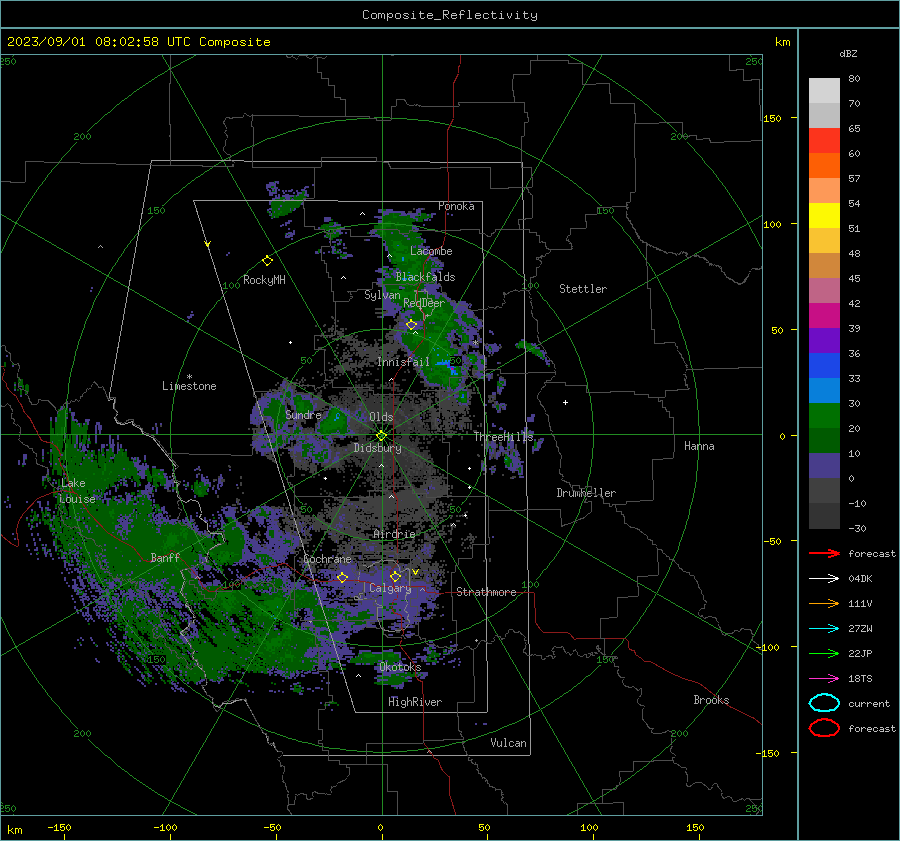Screen dimensions: 900x841
Task: Click the yellow diamond marker above Calgary
Action: [x=395, y=576]
